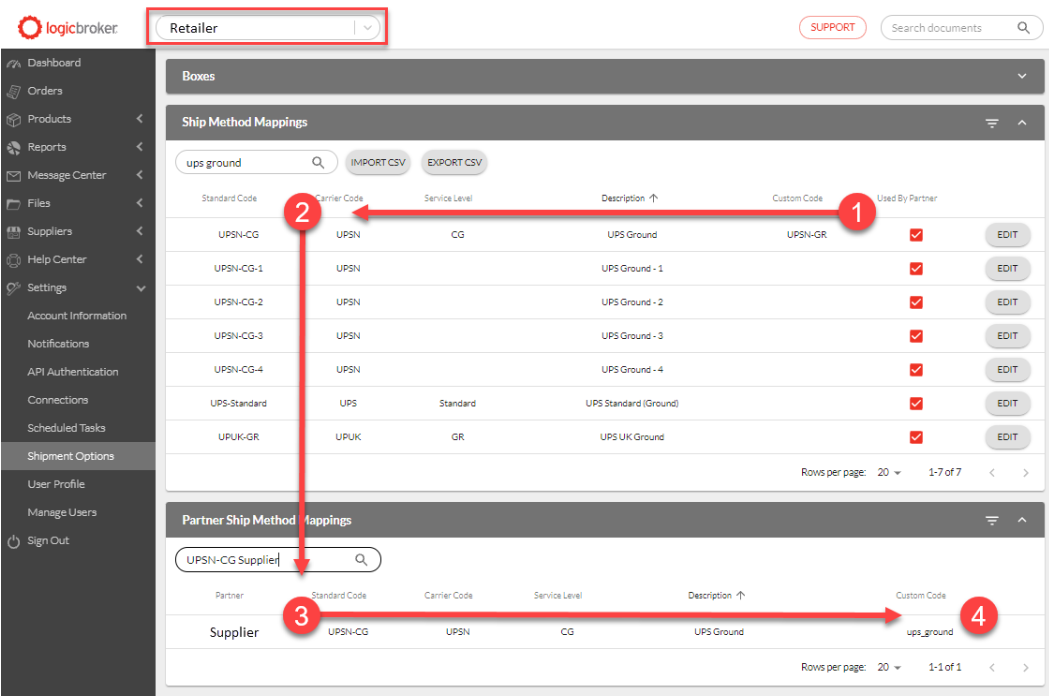This screenshot has width=1049, height=696.
Task: Expand the Boxes panel
Action: 1021,76
